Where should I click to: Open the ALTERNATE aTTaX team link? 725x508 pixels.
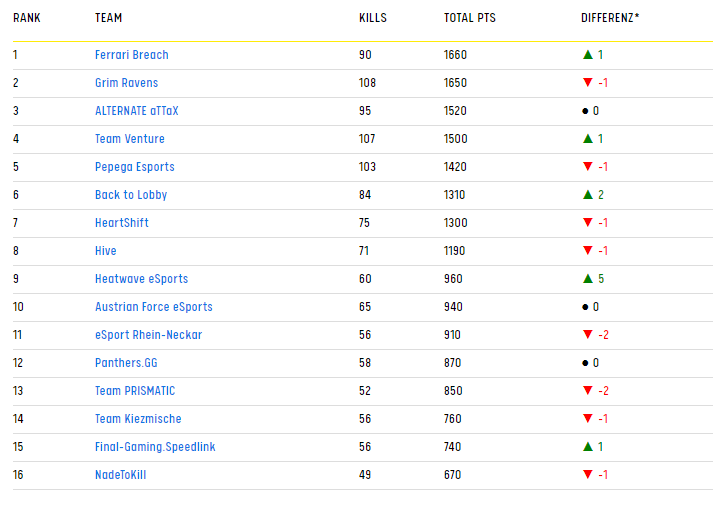pos(136,111)
